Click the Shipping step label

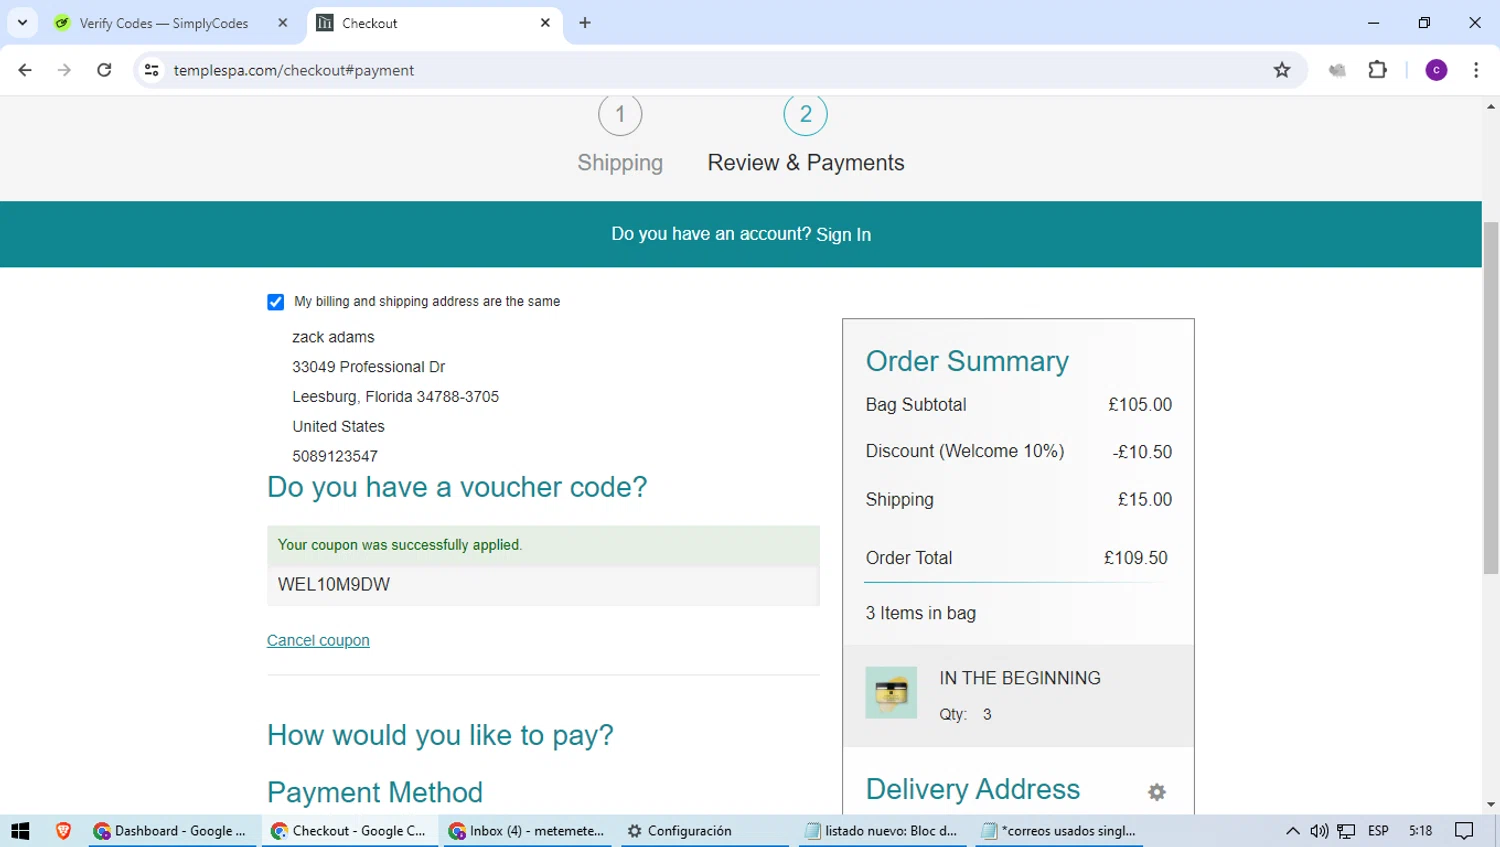tap(620, 163)
